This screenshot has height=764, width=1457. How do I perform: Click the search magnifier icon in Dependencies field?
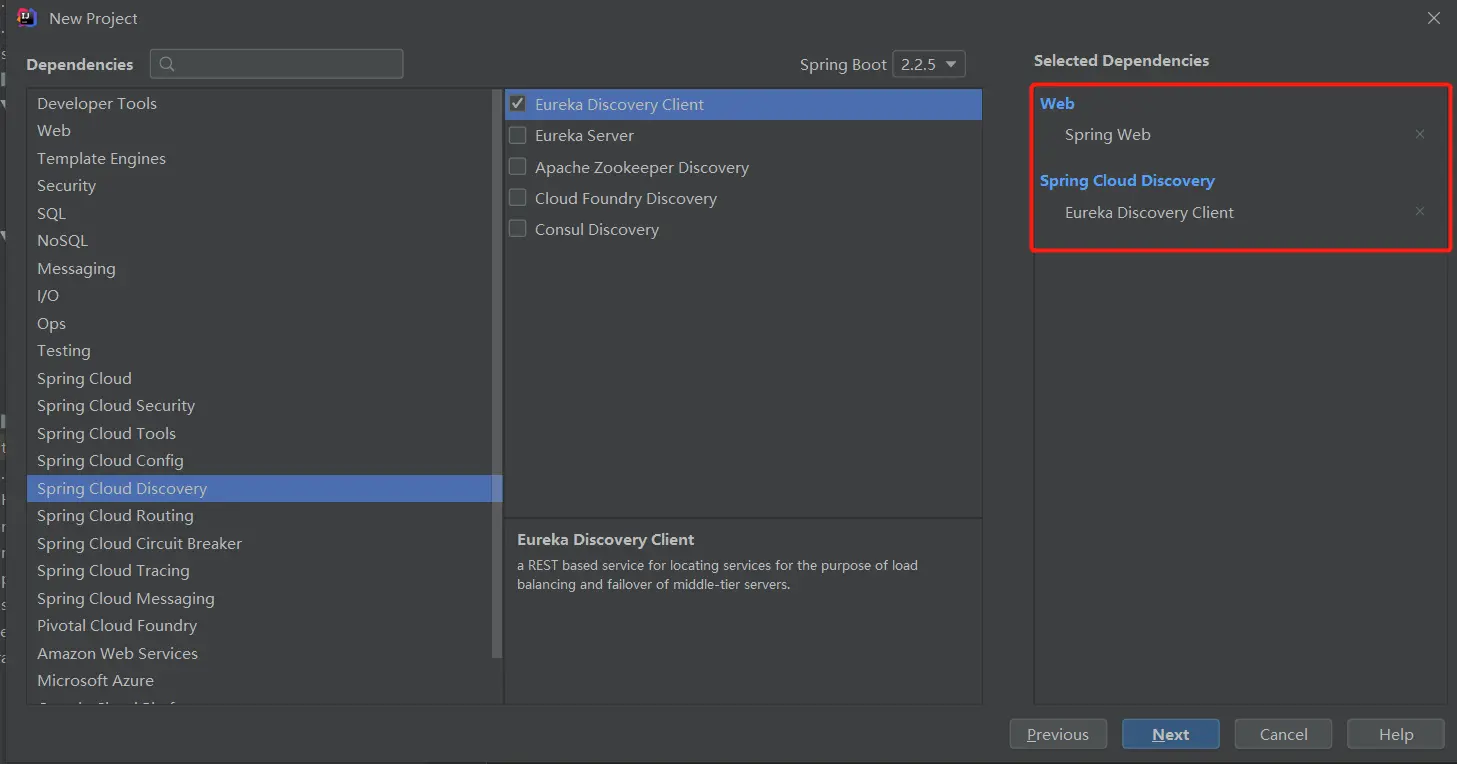(167, 64)
